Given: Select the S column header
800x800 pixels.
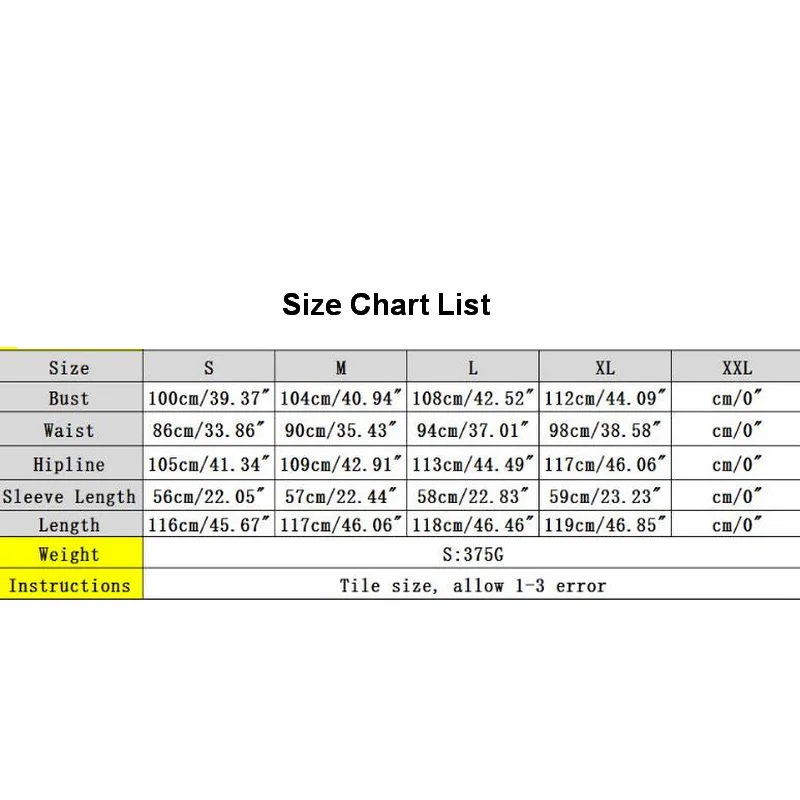Looking at the screenshot, I should (x=209, y=366).
